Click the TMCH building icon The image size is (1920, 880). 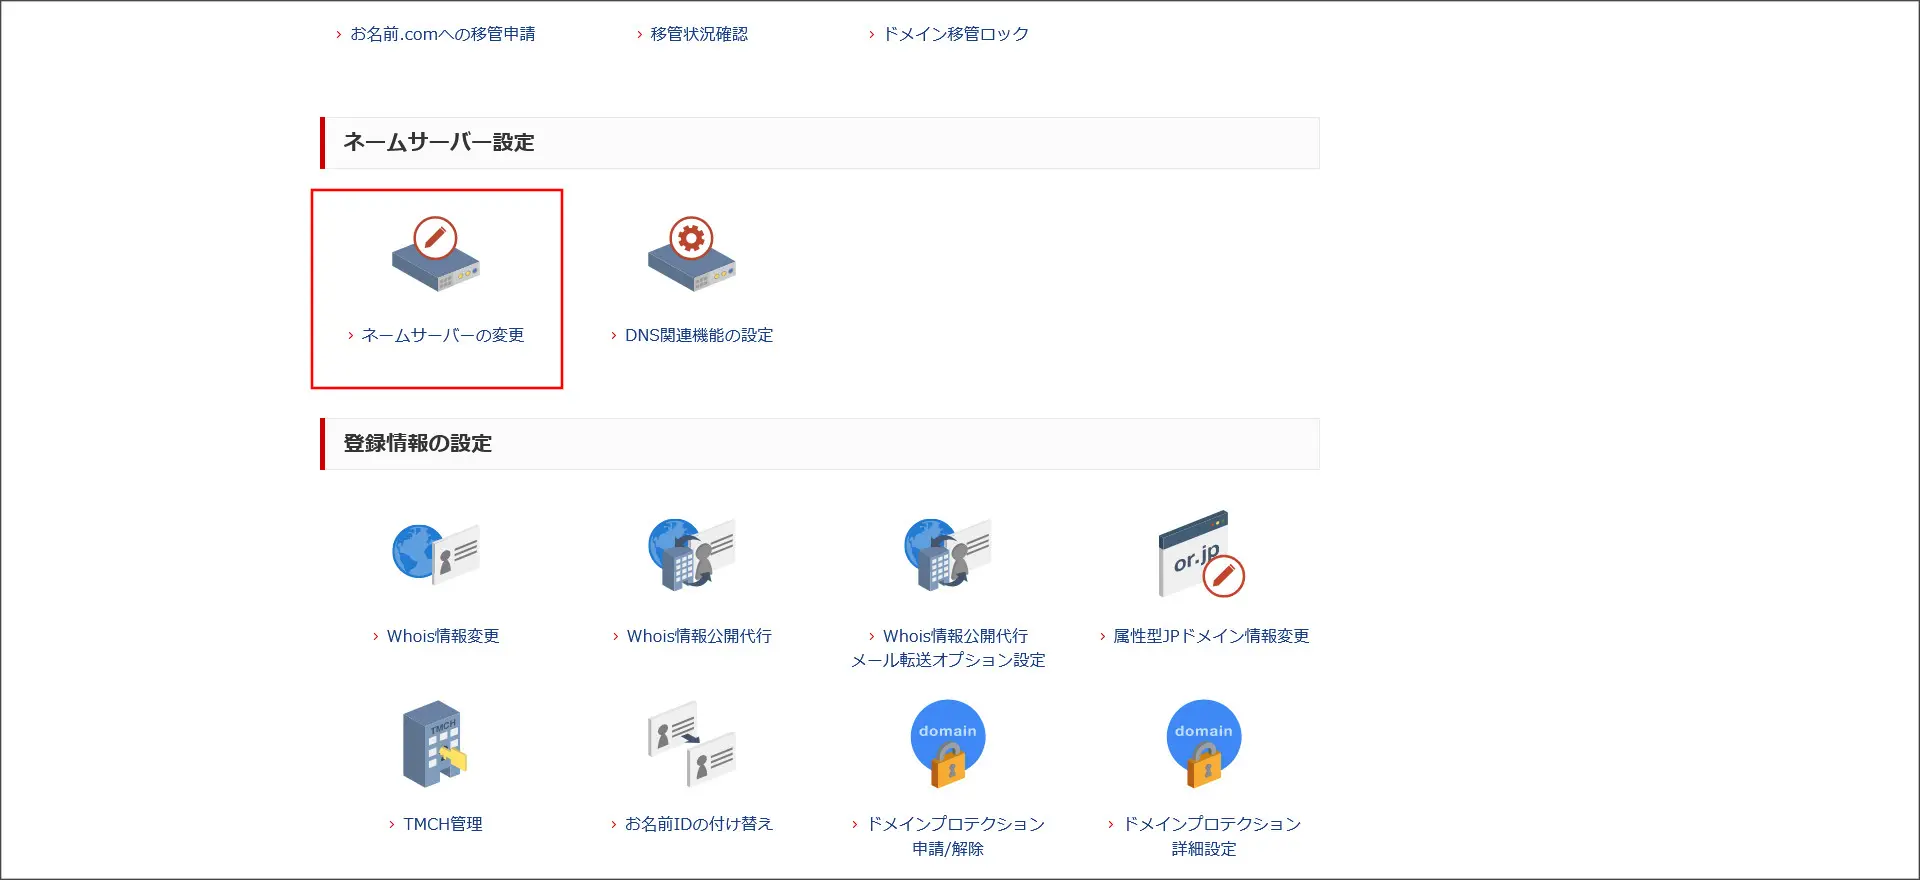click(436, 744)
